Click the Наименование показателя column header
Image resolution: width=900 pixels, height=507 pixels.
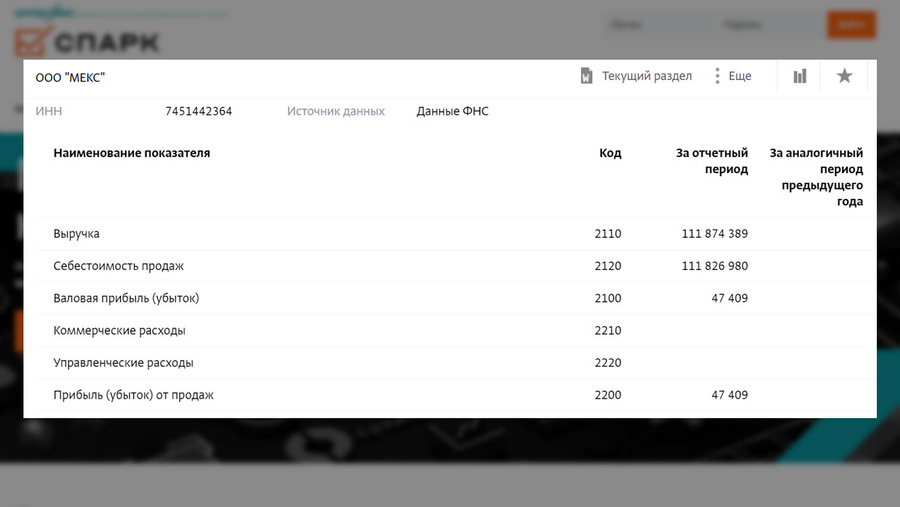pyautogui.click(x=131, y=153)
